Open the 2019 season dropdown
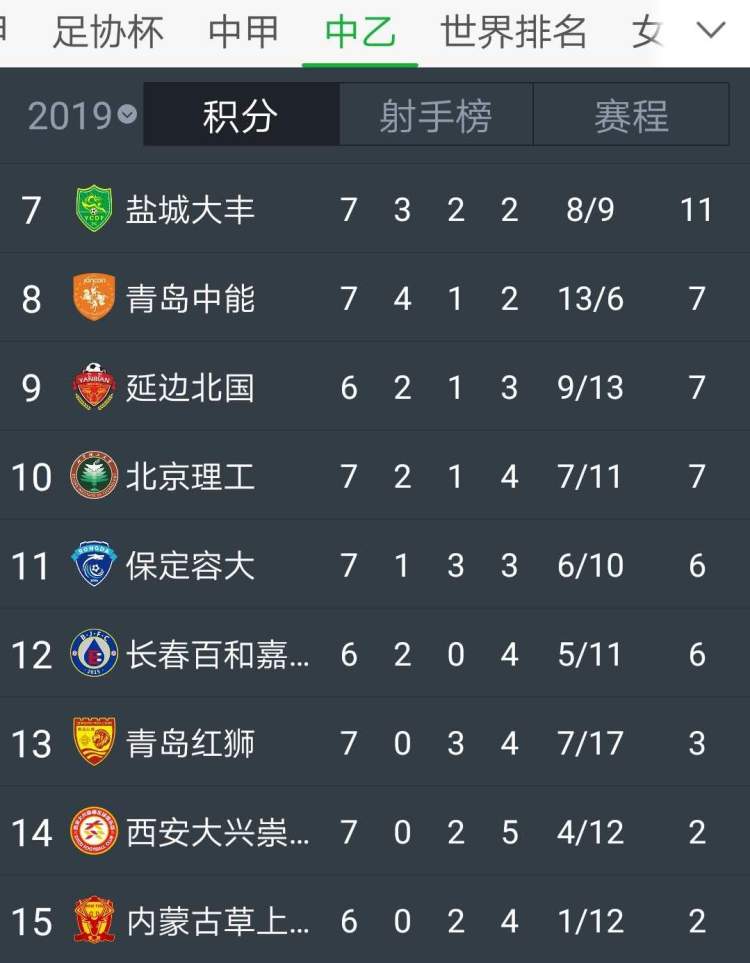Screen dimensions: 750x963 click(82, 115)
